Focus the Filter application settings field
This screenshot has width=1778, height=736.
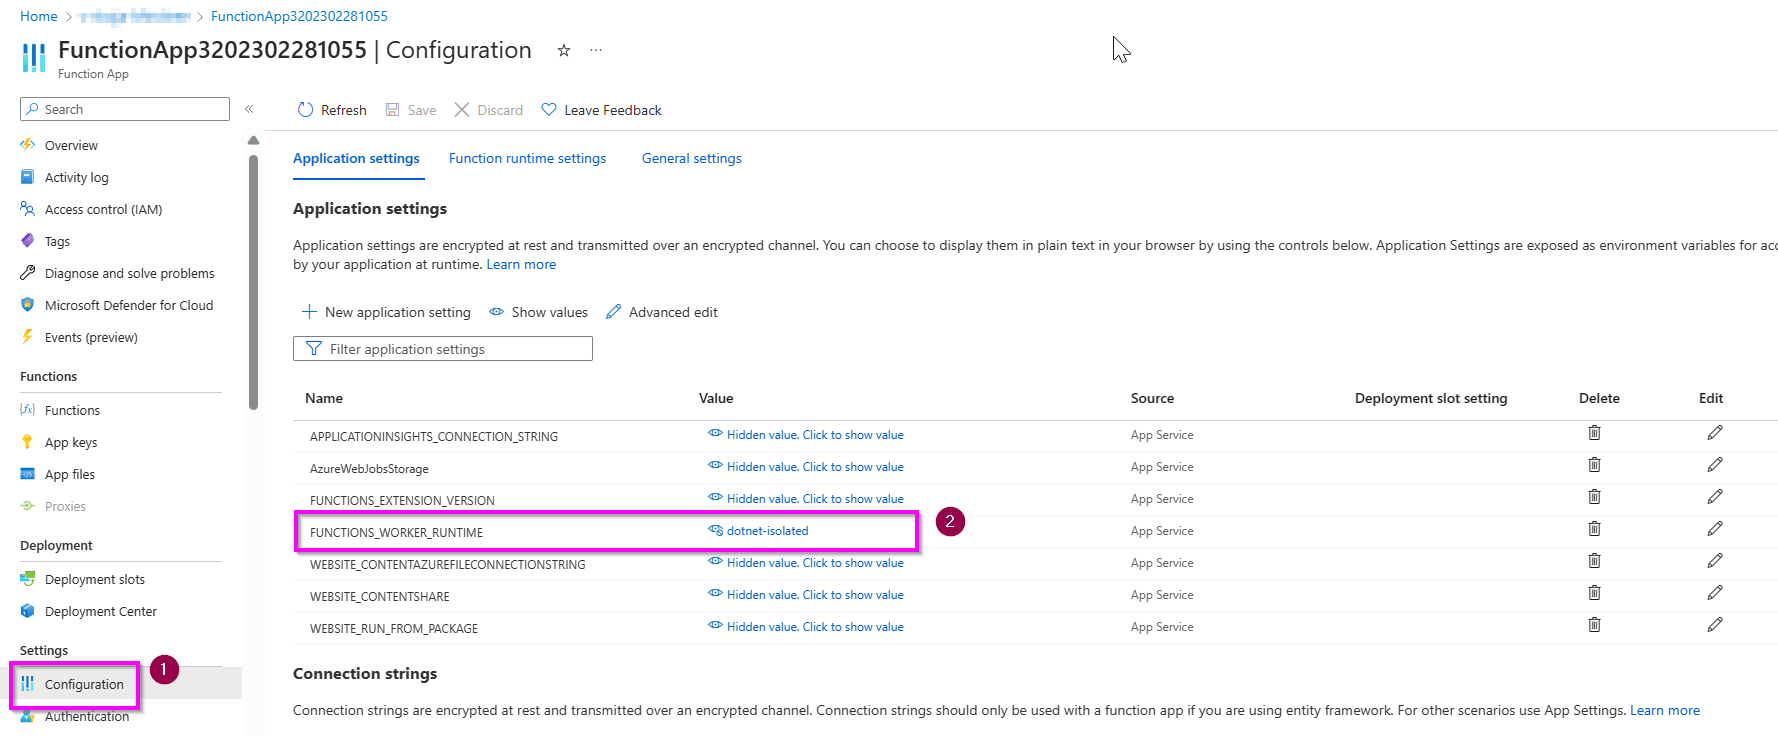click(x=443, y=348)
